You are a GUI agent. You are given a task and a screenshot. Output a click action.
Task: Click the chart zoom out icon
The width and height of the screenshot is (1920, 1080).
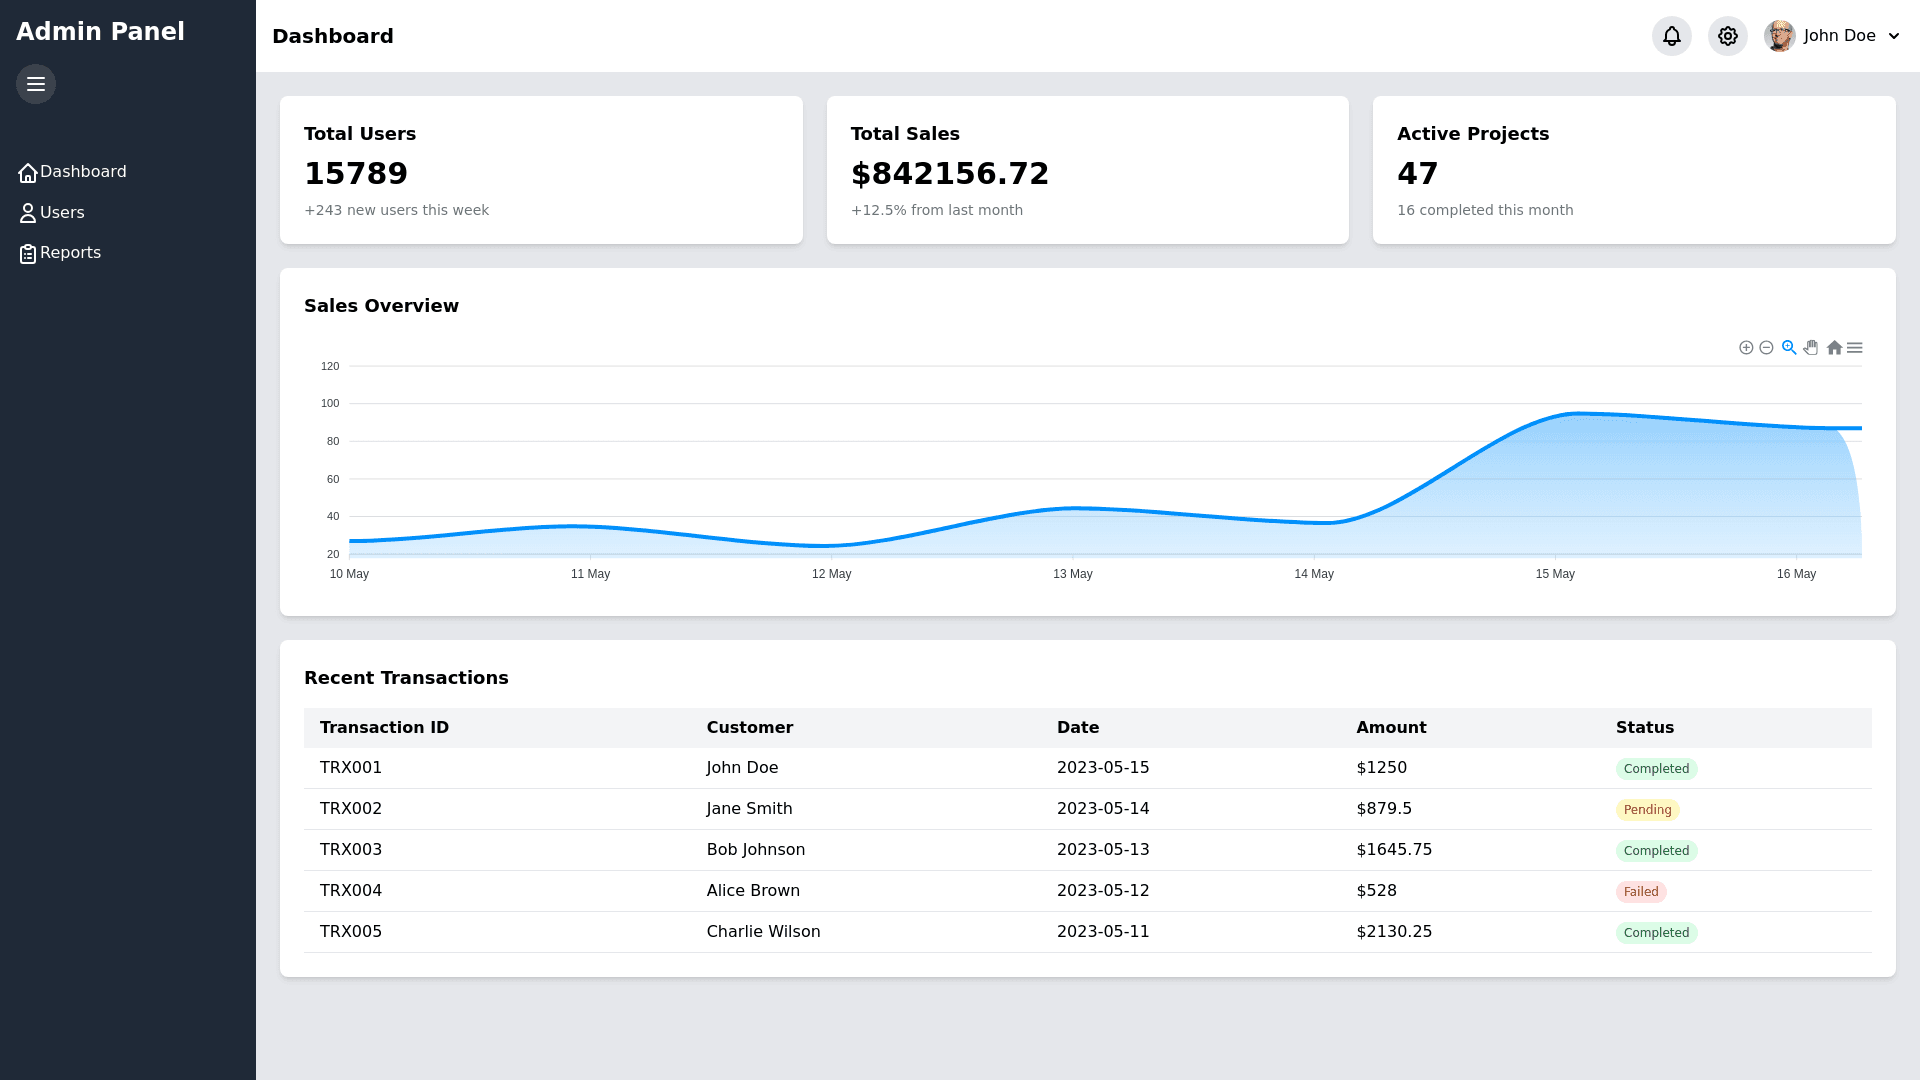pyautogui.click(x=1766, y=348)
